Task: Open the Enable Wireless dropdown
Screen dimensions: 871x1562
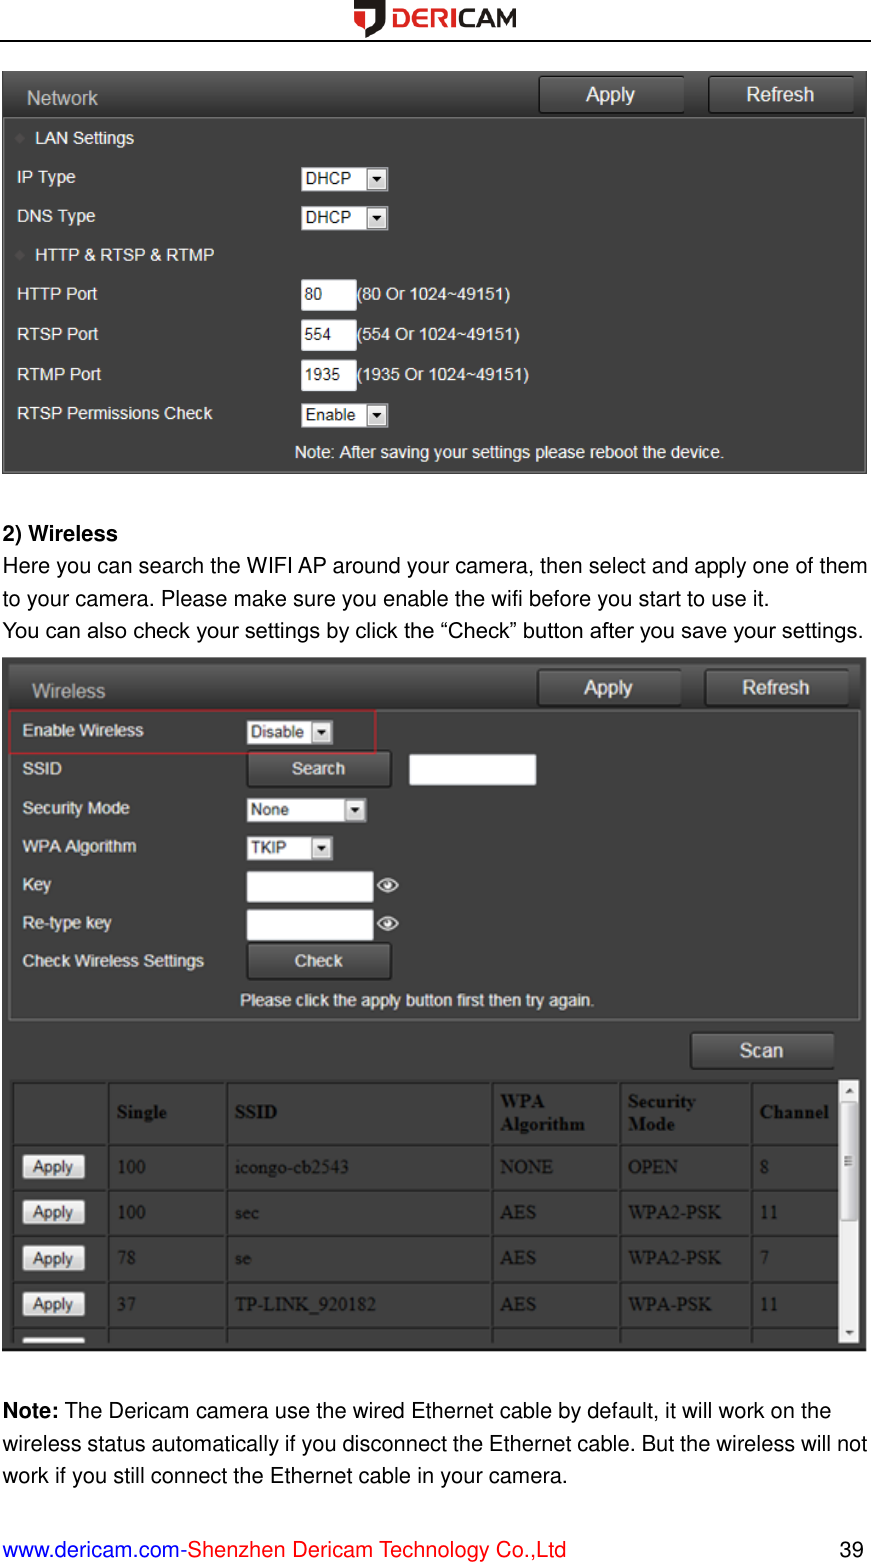Action: [x=289, y=732]
